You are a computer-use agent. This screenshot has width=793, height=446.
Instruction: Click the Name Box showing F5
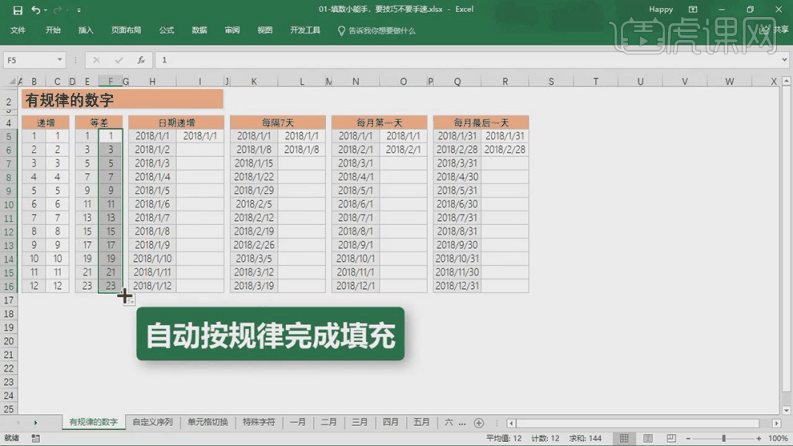[30, 60]
